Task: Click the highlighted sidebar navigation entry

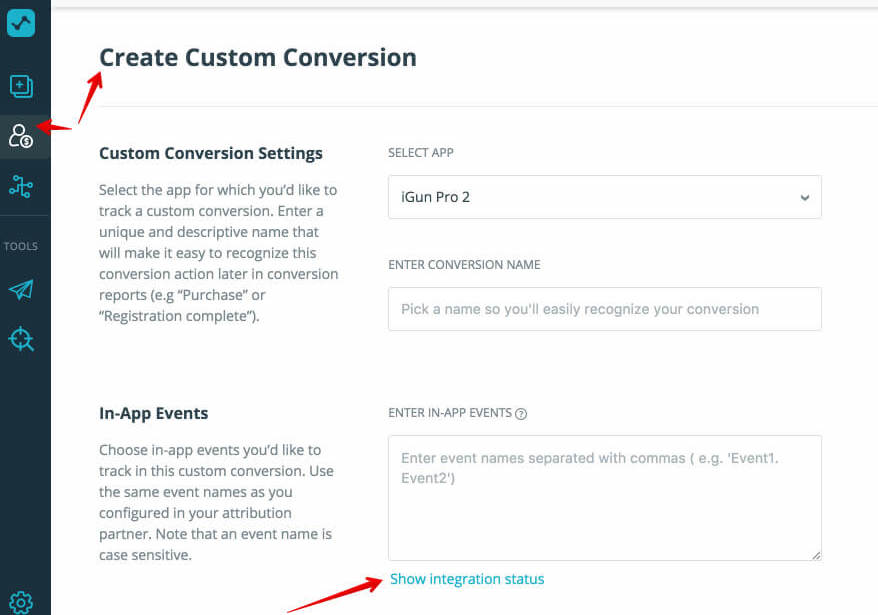Action: (x=22, y=134)
